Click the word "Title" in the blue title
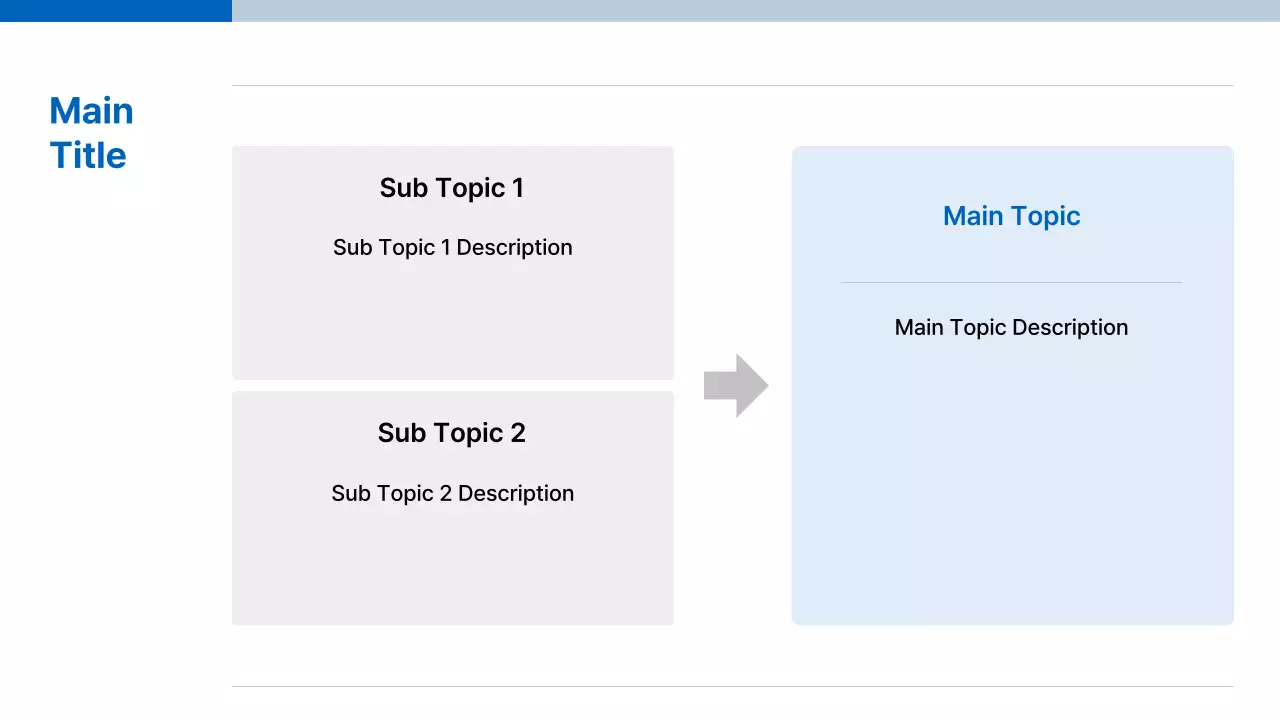Viewport: 1280px width, 720px height. [x=88, y=156]
